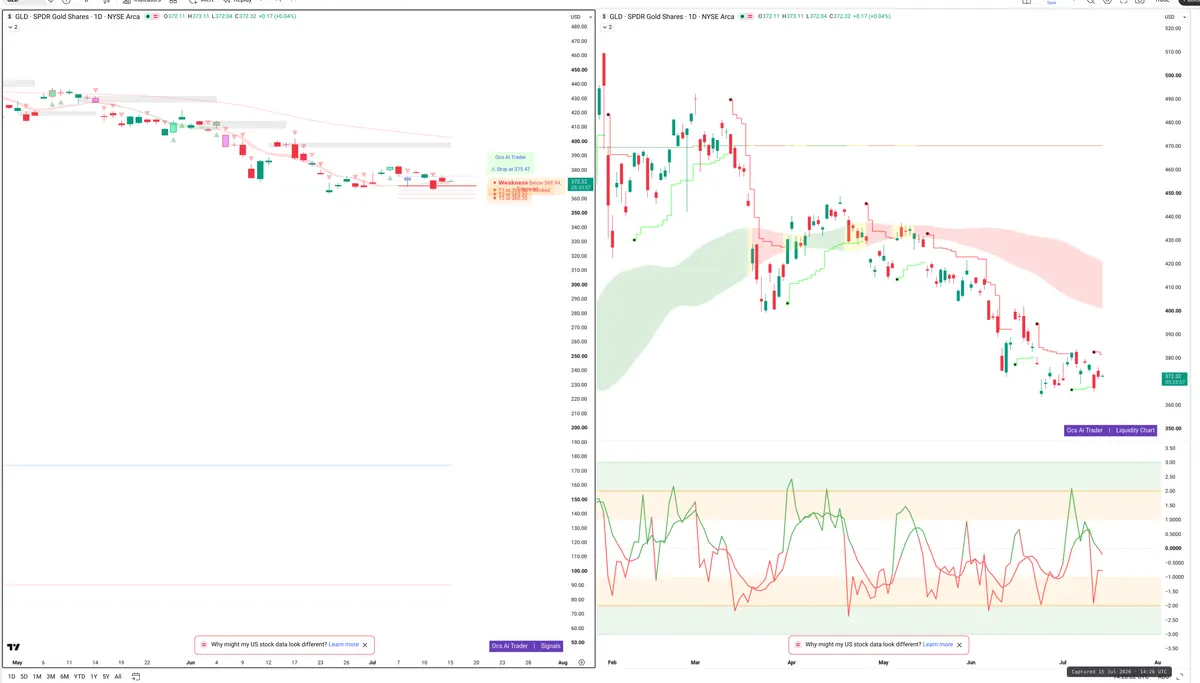Click the left chart's symbol currency $ icon

click(x=9, y=17)
